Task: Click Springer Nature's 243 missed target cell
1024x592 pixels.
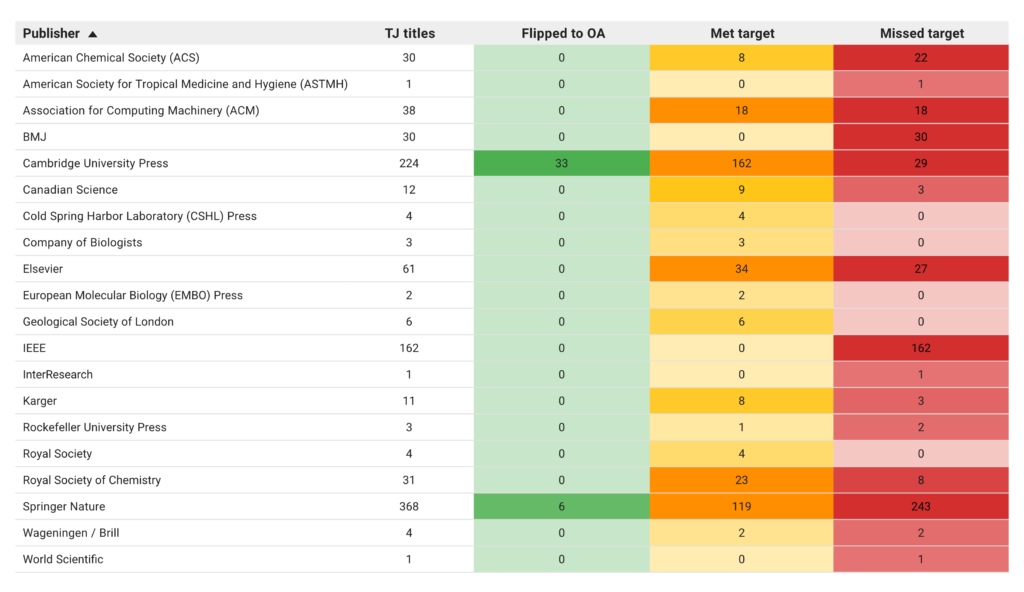Action: click(x=921, y=506)
